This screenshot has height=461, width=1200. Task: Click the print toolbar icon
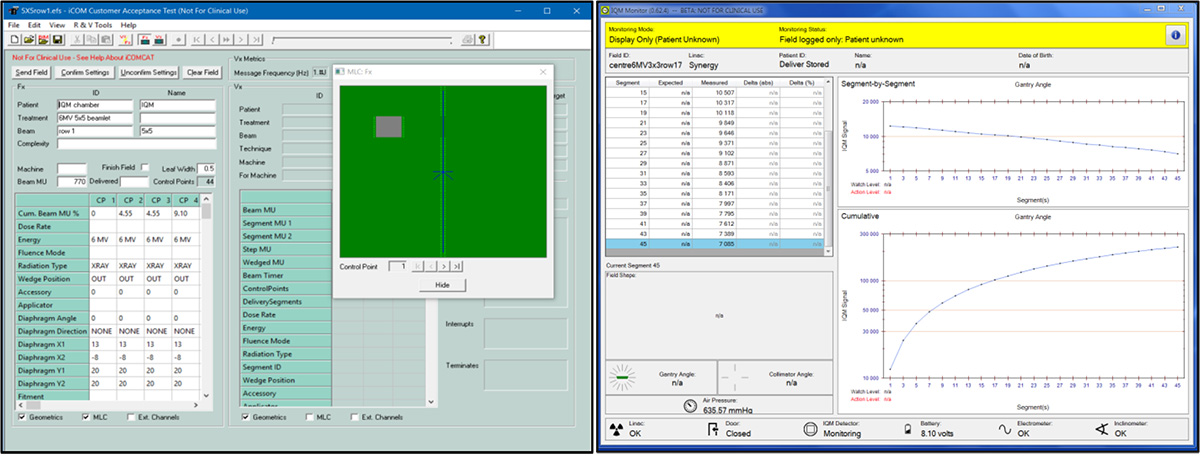467,39
